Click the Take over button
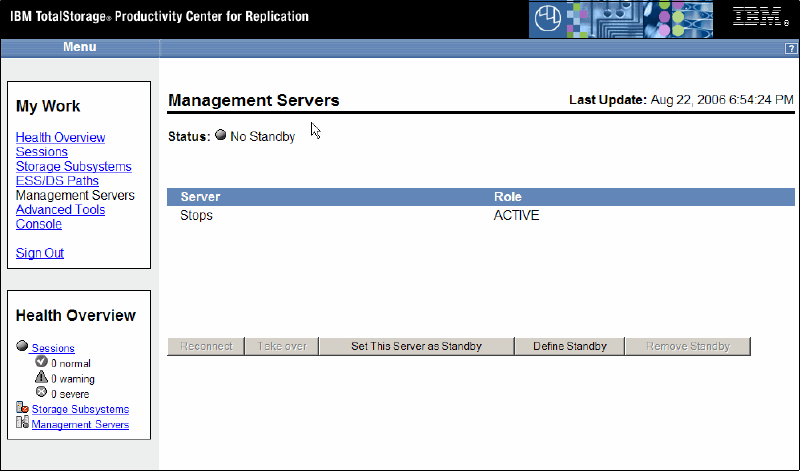 [282, 346]
